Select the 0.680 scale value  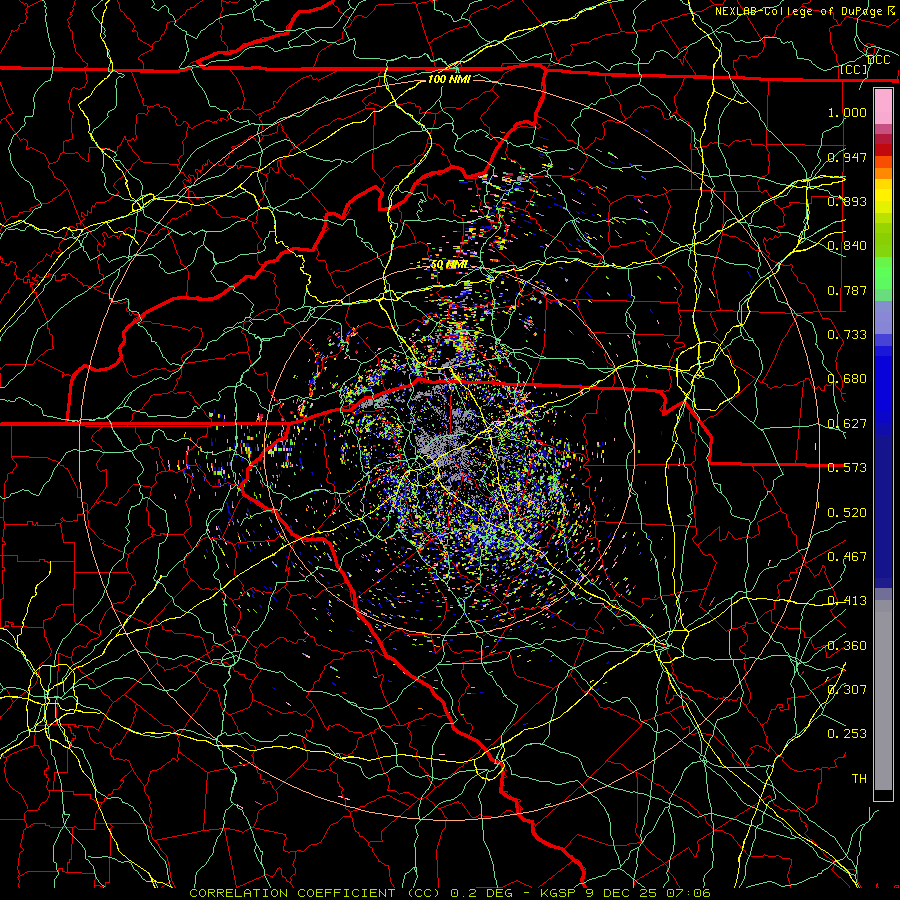(x=847, y=379)
